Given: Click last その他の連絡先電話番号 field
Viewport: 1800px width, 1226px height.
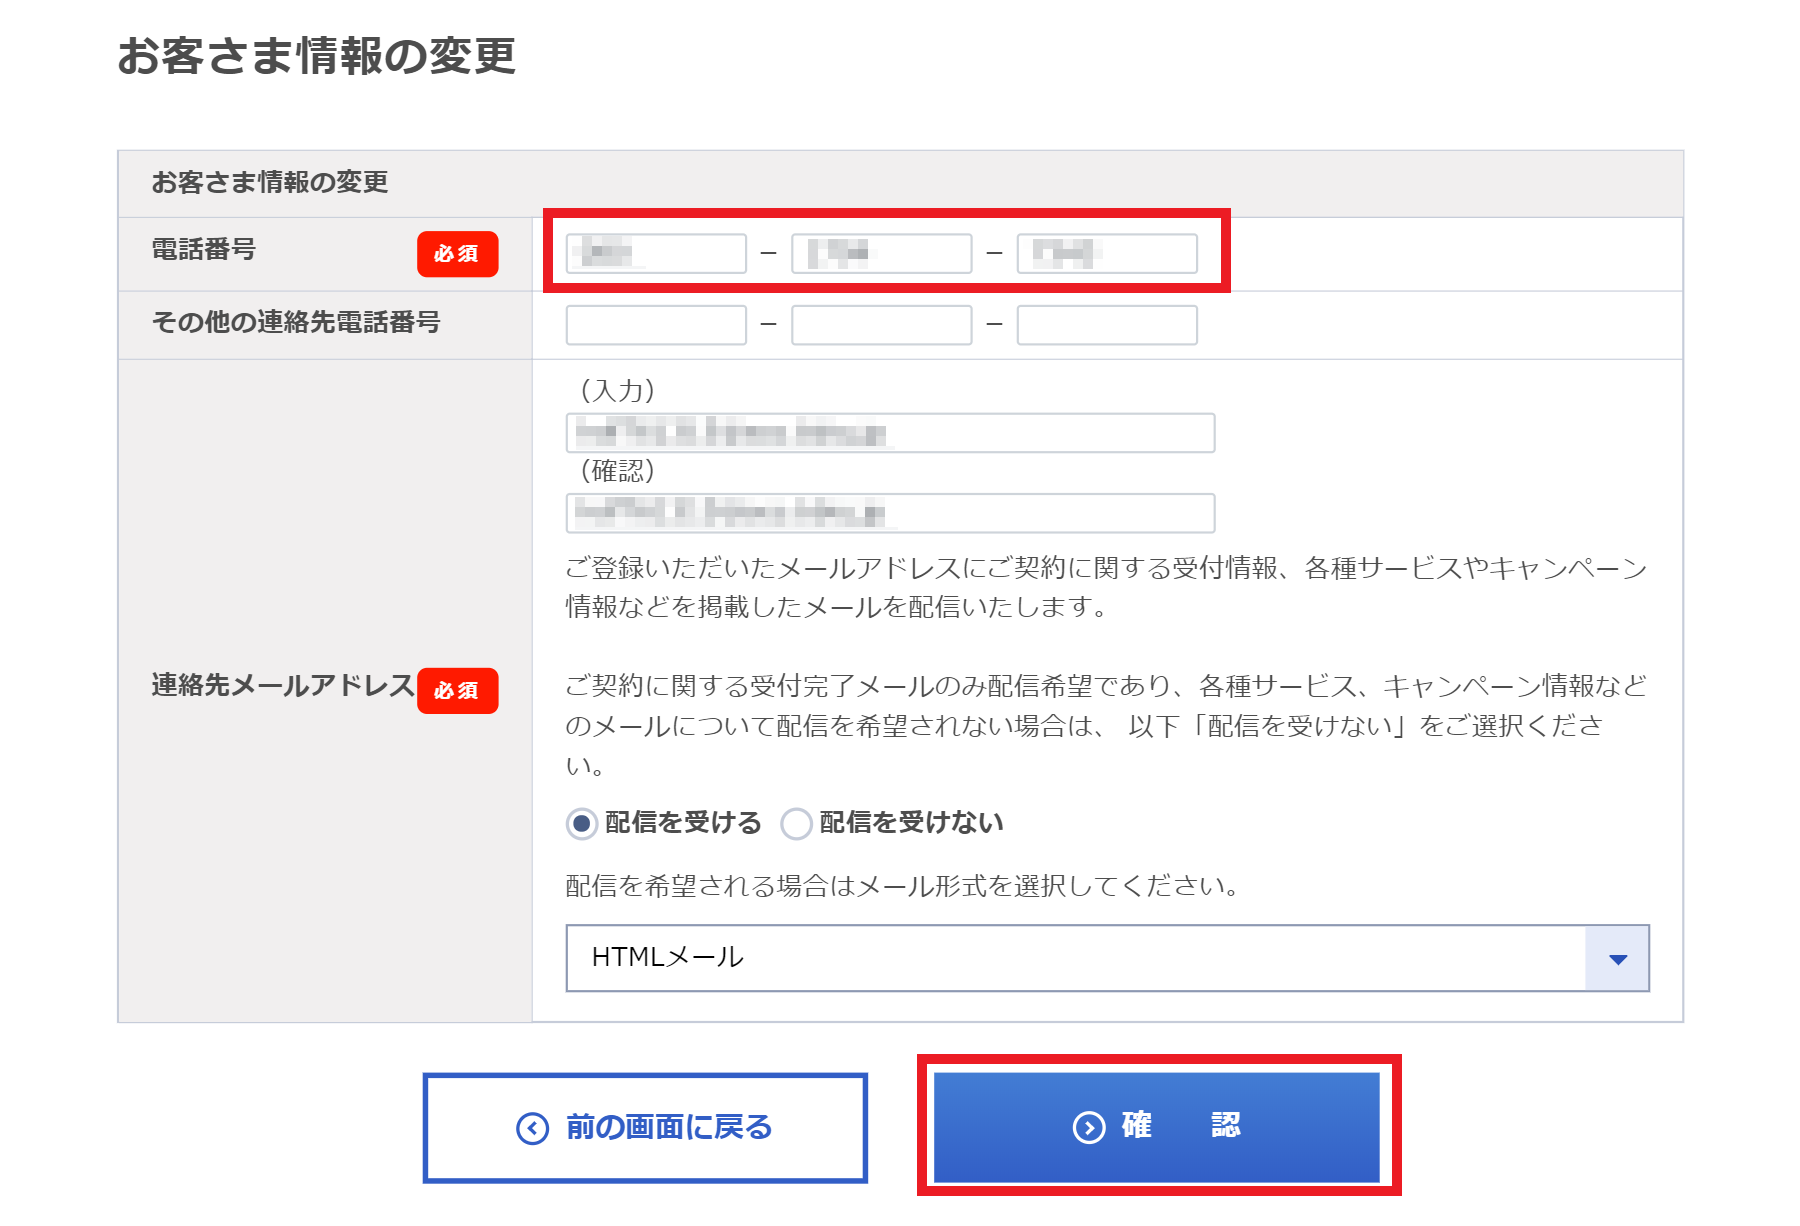Looking at the screenshot, I should tap(1106, 325).
